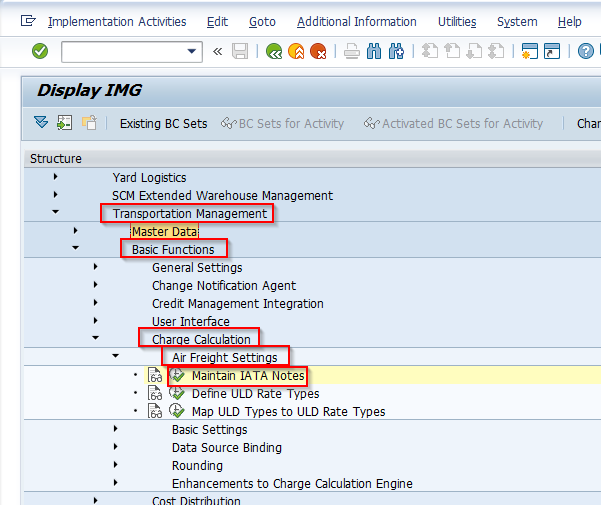Click the First Page icon

430,51
